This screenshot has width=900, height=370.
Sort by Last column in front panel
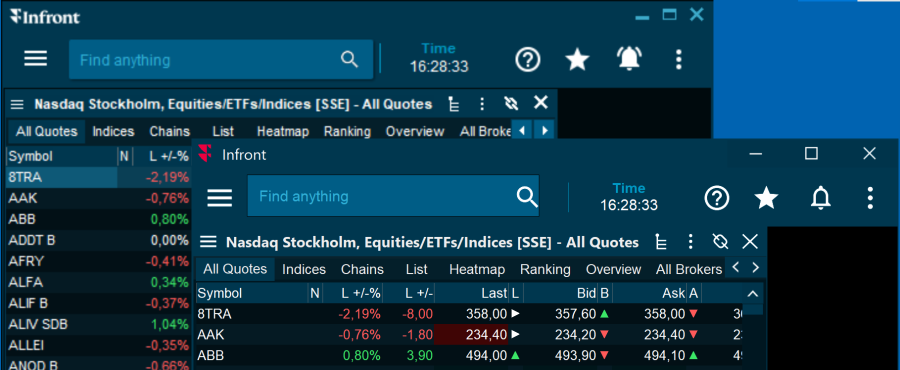click(471, 293)
